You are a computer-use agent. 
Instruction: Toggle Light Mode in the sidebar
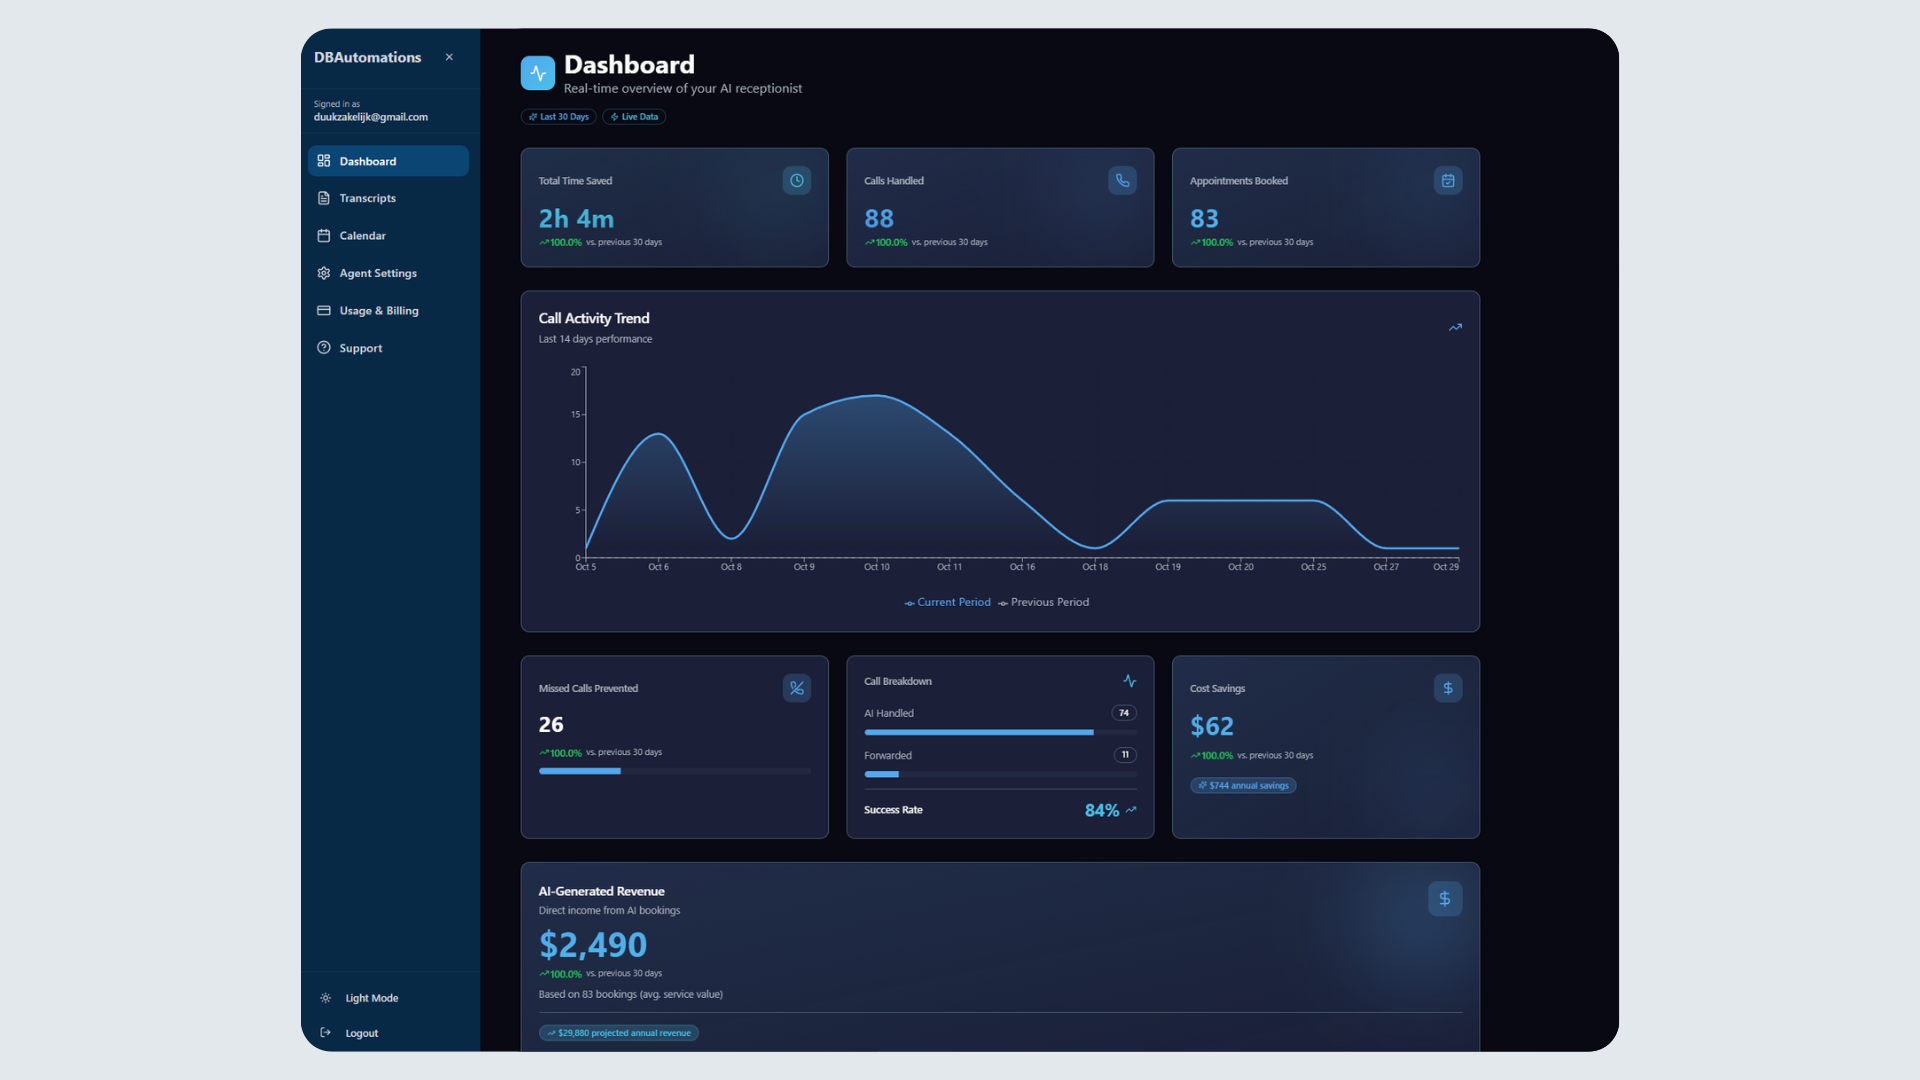click(x=371, y=997)
